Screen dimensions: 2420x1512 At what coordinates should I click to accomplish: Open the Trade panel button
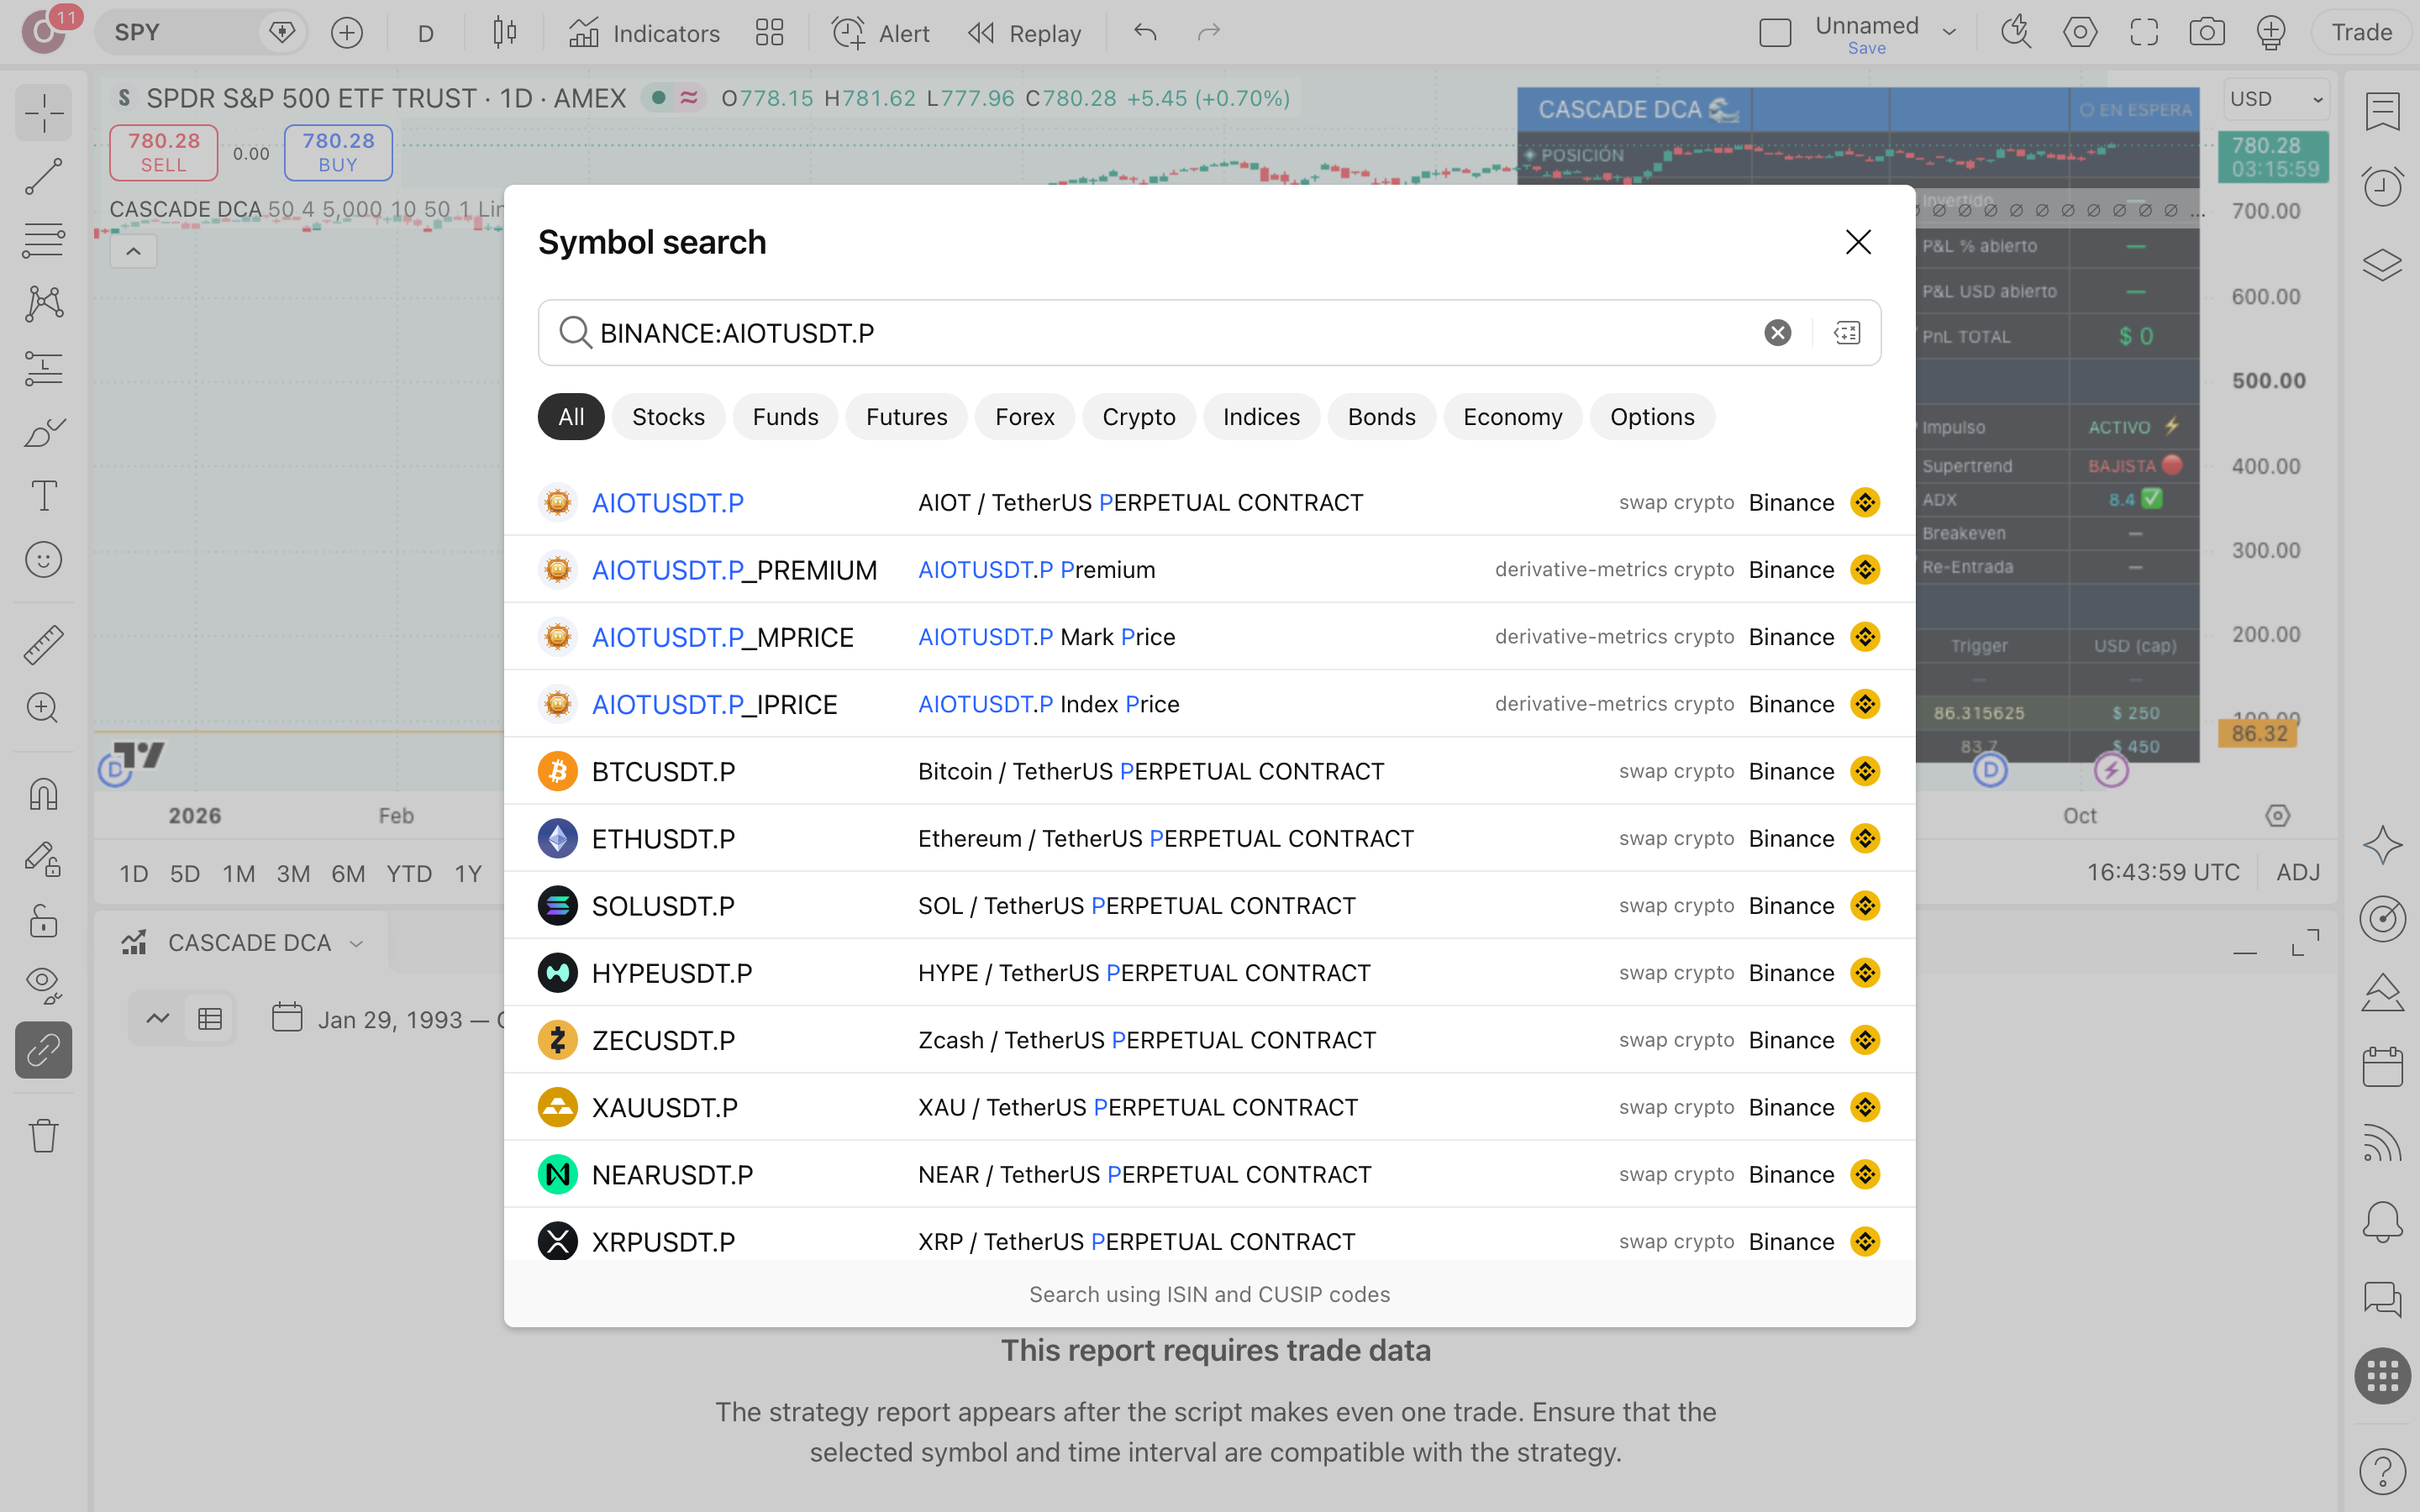click(x=2361, y=33)
